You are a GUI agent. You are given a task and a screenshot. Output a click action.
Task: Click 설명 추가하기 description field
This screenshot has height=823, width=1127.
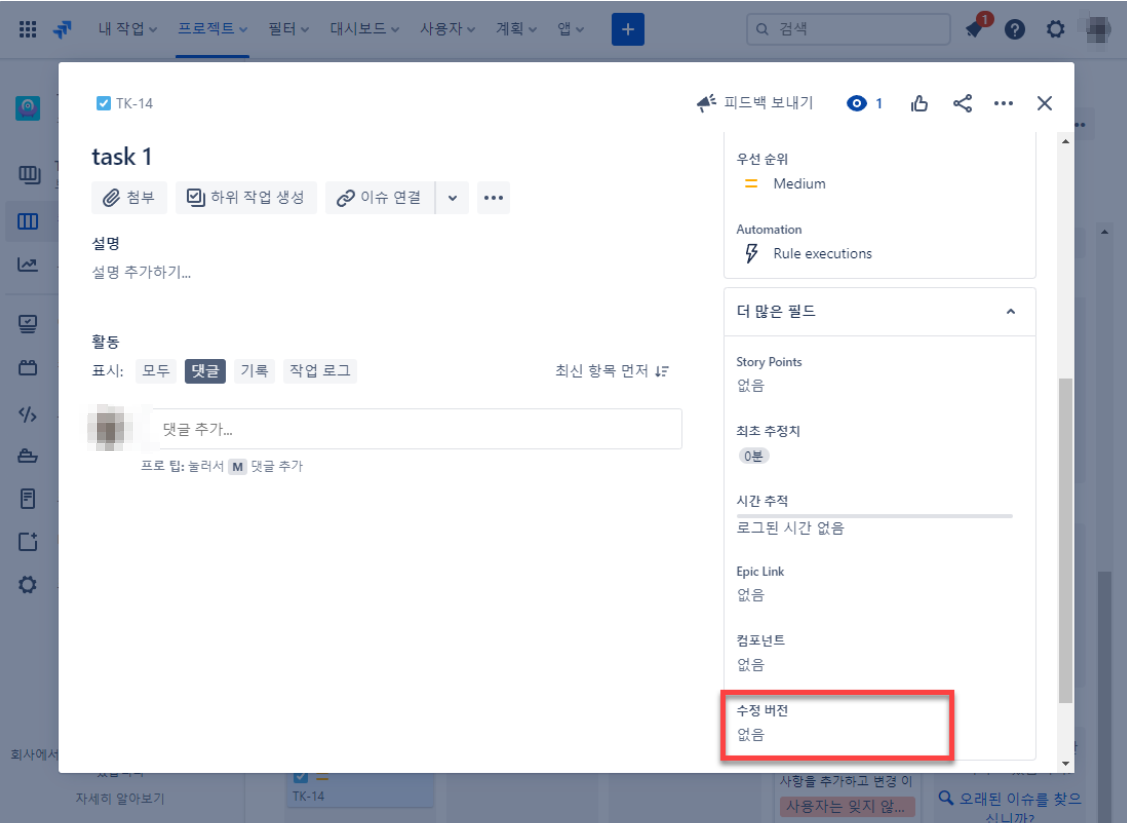tap(142, 272)
